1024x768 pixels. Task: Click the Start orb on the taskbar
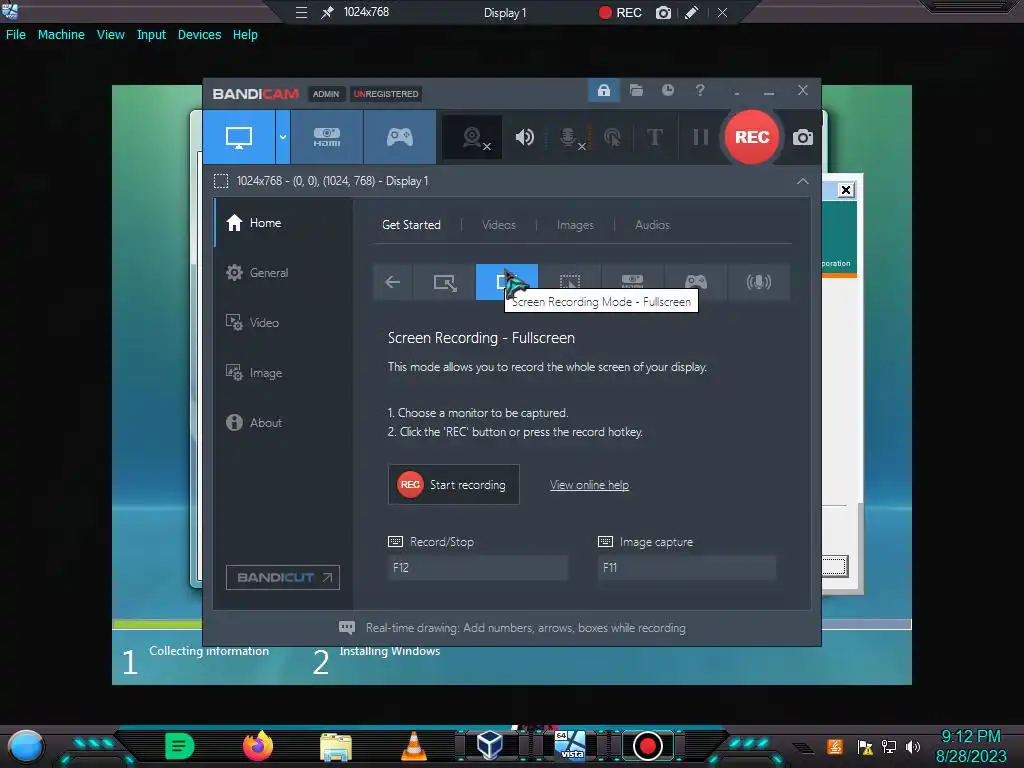tap(25, 746)
